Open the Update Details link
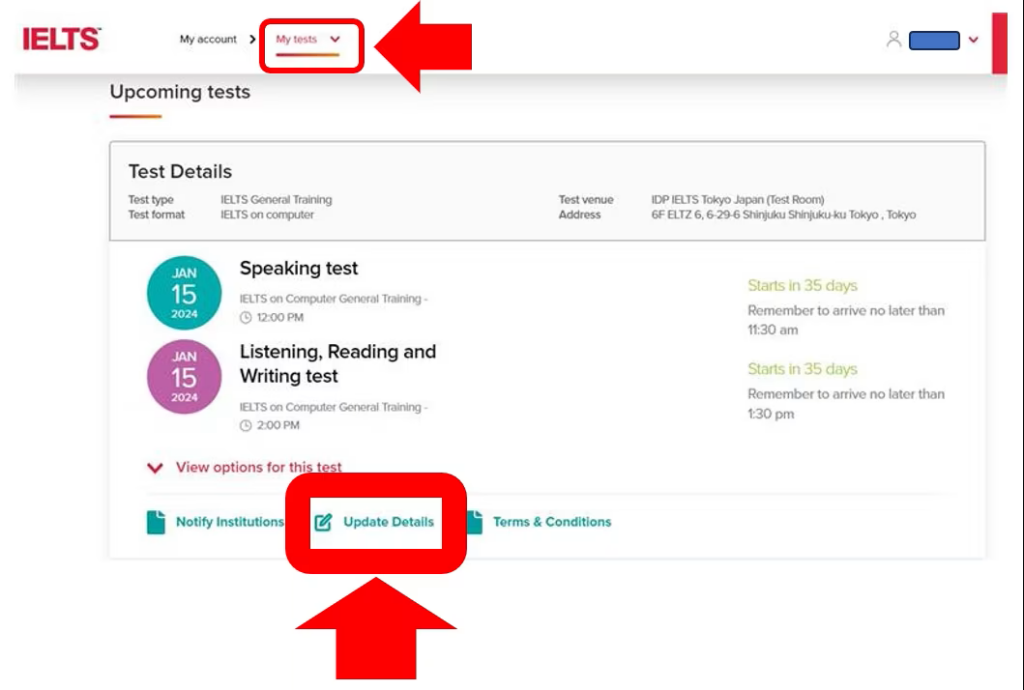 388,522
